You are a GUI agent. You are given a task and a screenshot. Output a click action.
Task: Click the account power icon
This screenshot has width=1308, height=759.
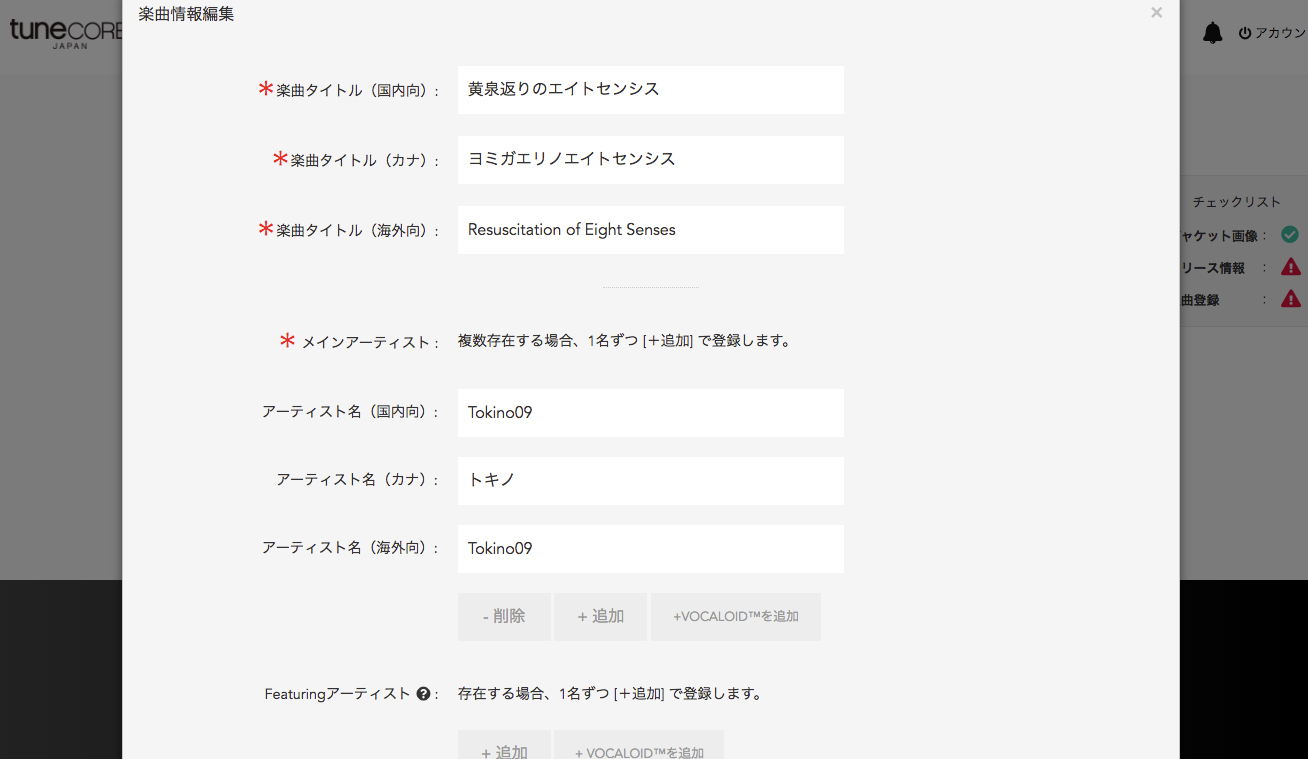(1245, 33)
